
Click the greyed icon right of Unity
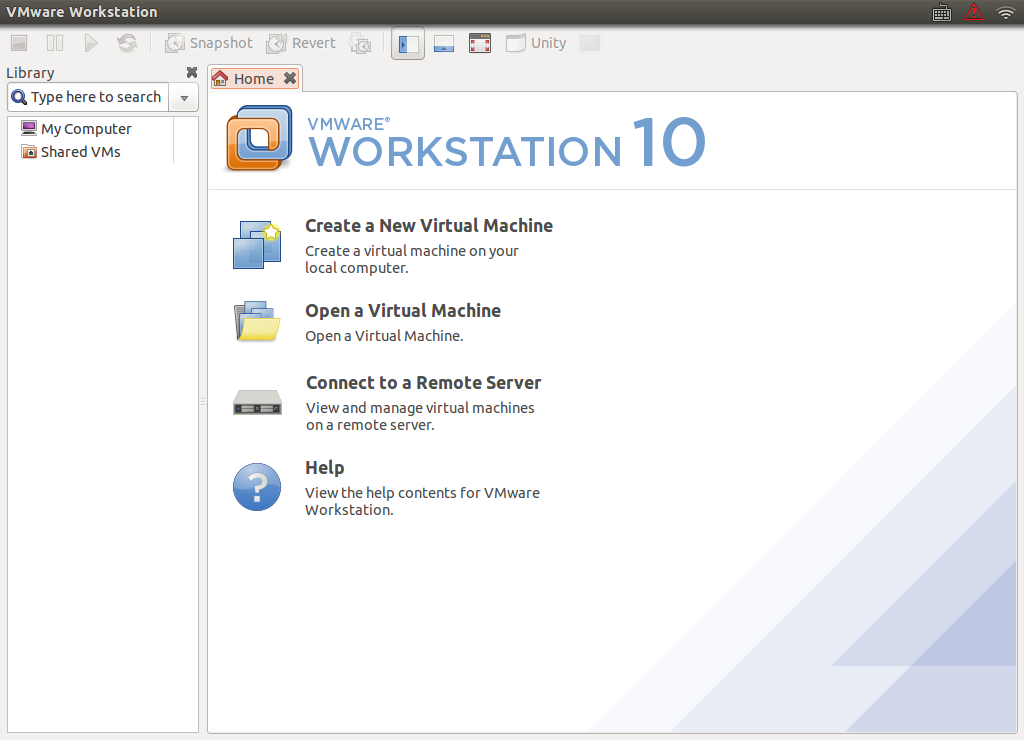pos(590,43)
